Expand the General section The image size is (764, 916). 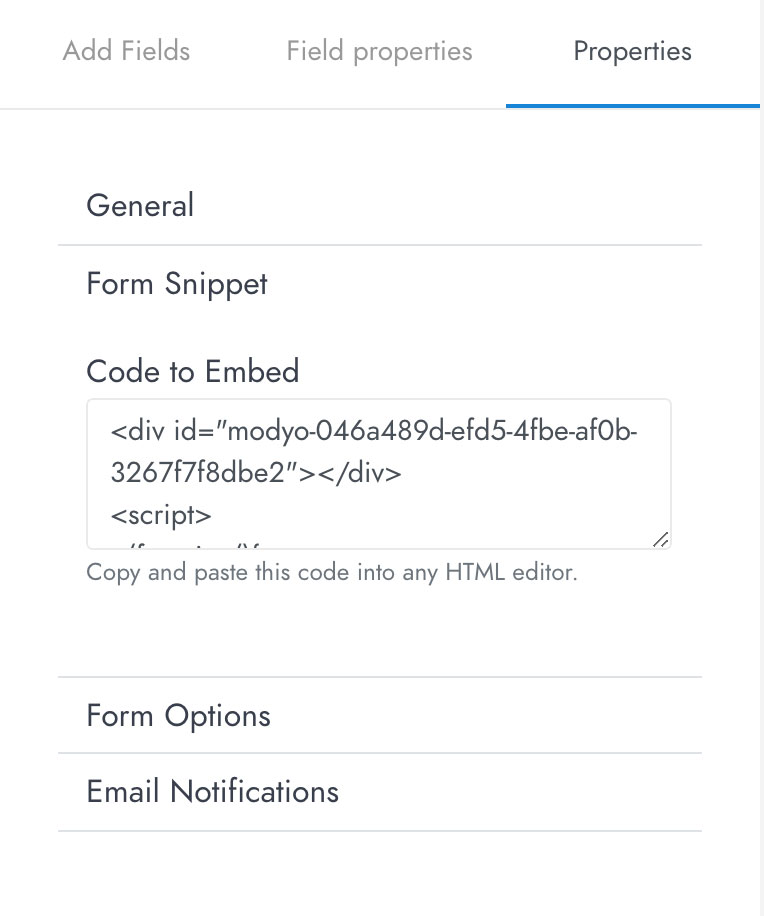point(380,206)
